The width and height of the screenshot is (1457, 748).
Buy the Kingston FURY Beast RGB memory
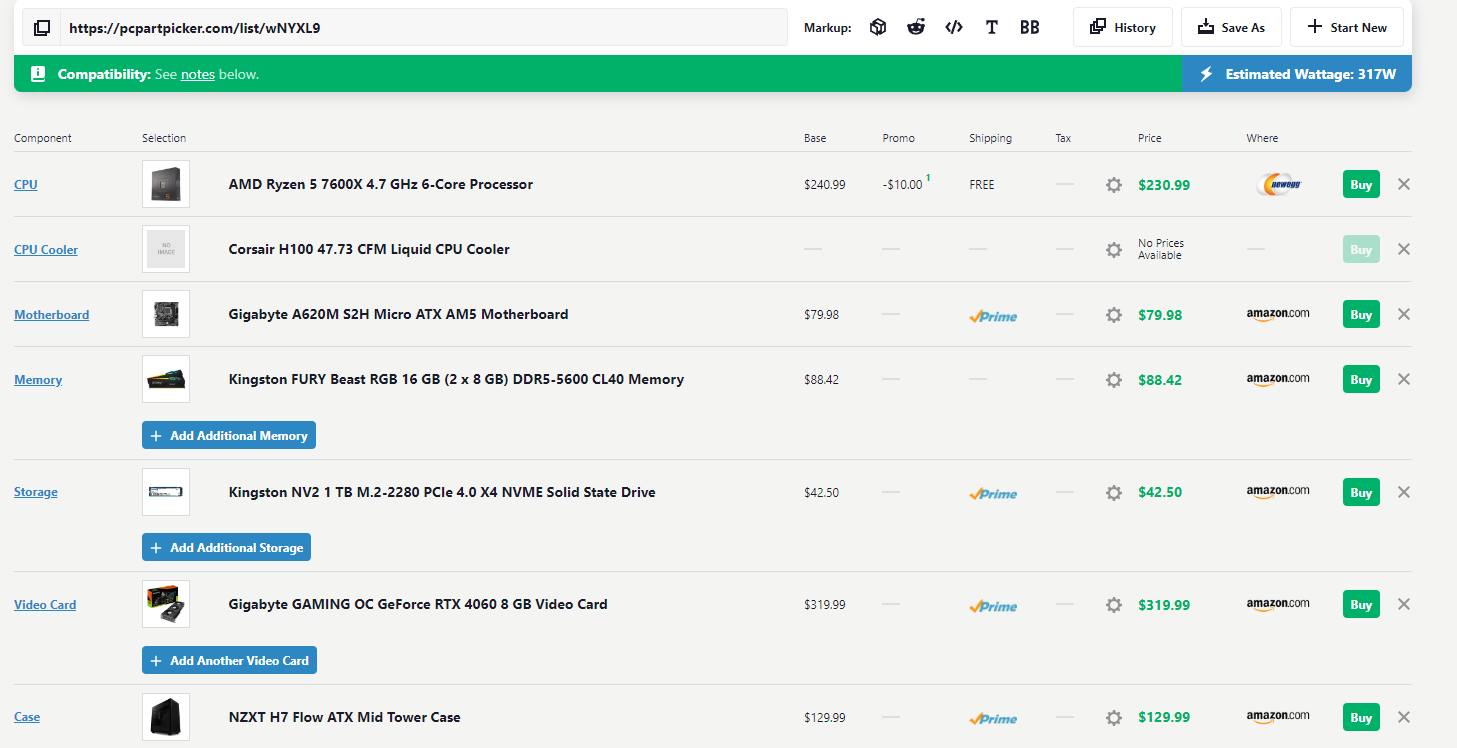[1361, 379]
